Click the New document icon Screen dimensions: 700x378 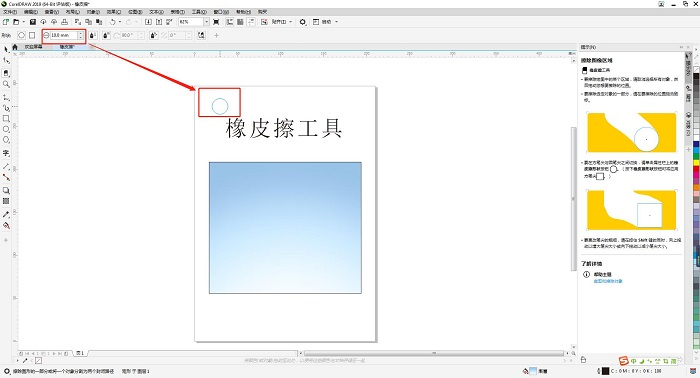(6, 22)
